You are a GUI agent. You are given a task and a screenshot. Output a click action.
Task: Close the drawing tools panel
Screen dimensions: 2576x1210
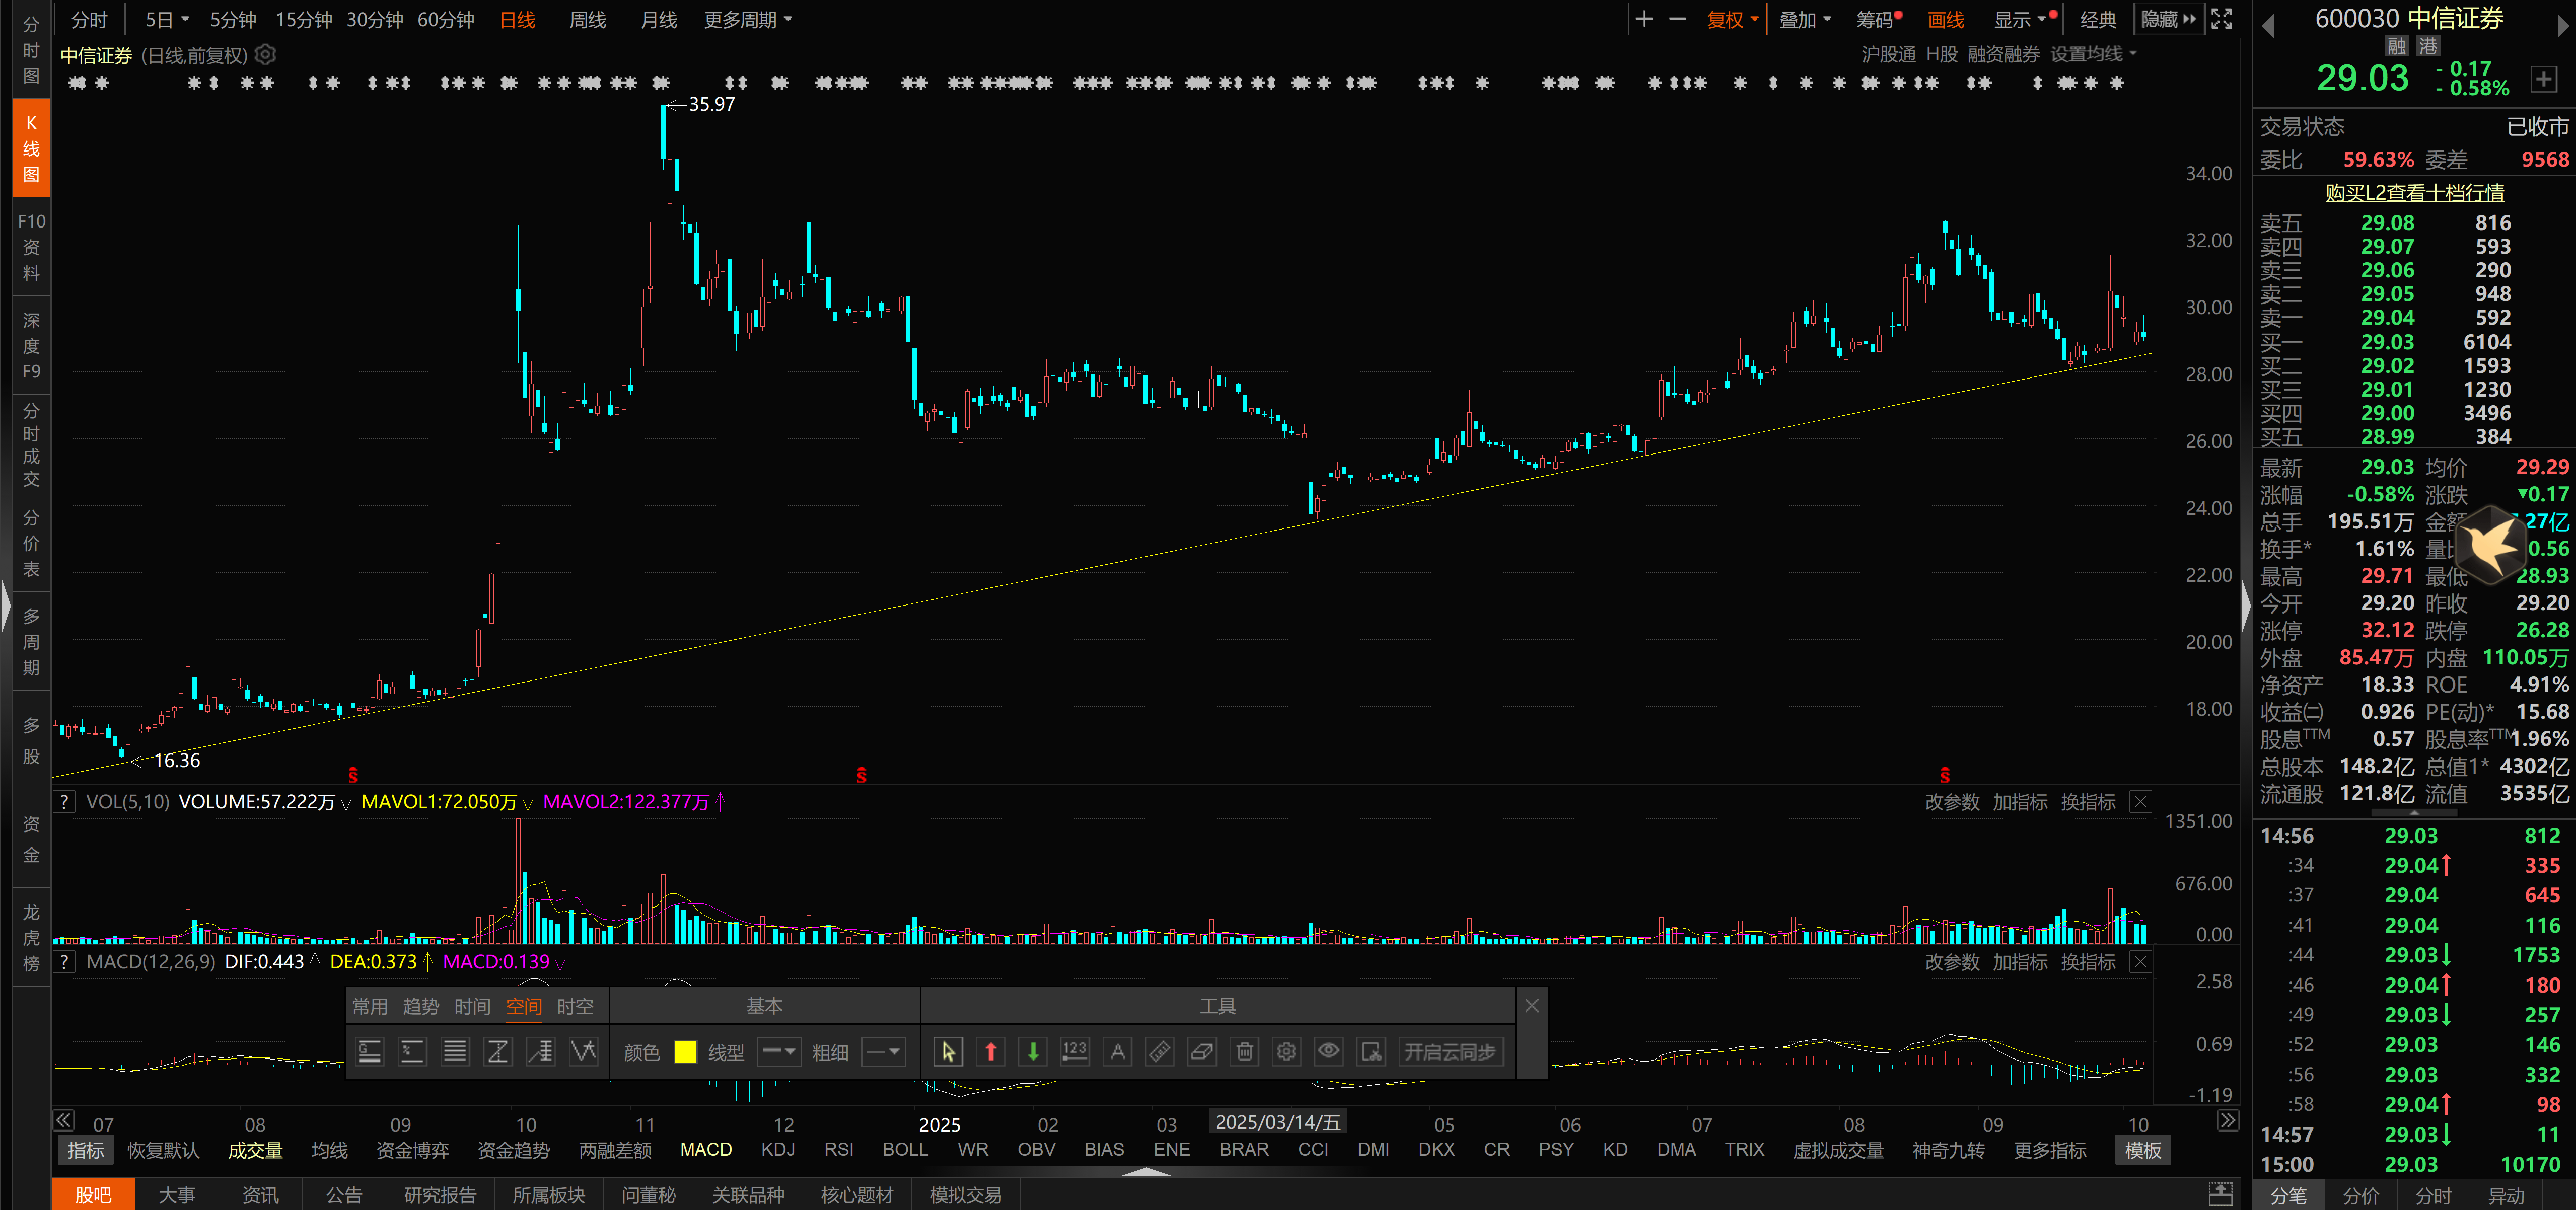point(1531,1005)
